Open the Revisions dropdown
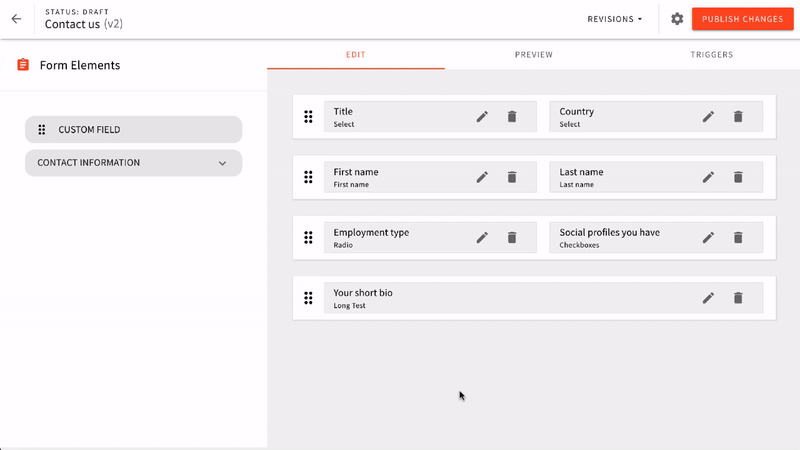Image resolution: width=800 pixels, height=450 pixels. [x=614, y=19]
